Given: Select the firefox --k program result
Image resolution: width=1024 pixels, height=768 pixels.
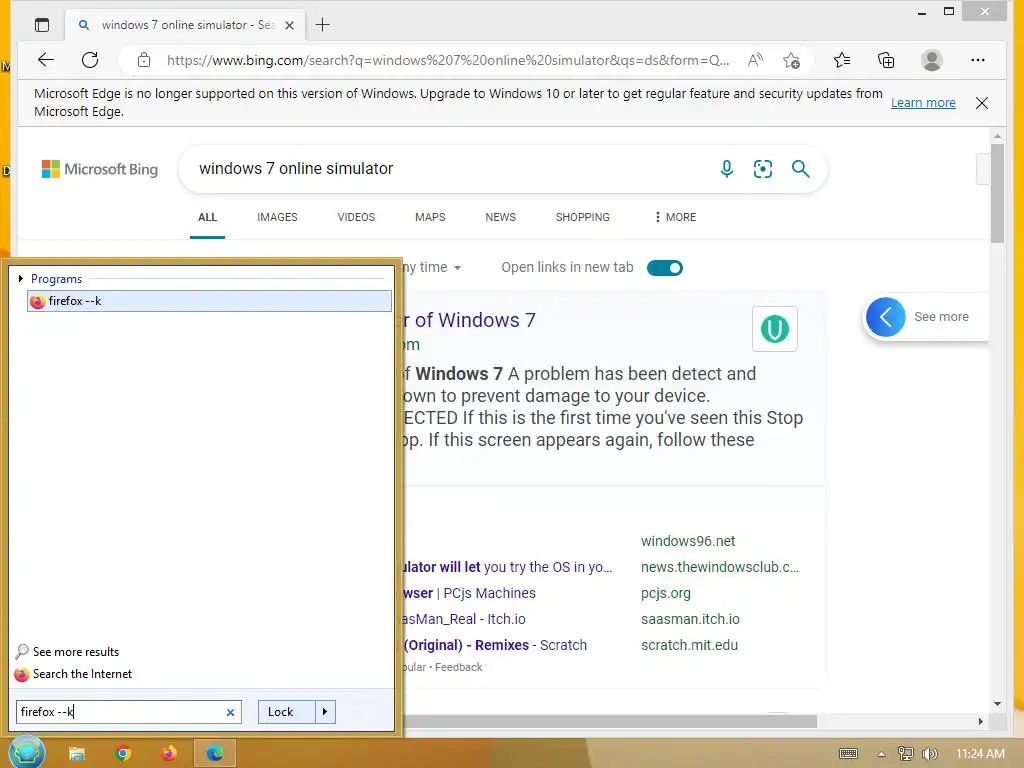Looking at the screenshot, I should (x=210, y=301).
